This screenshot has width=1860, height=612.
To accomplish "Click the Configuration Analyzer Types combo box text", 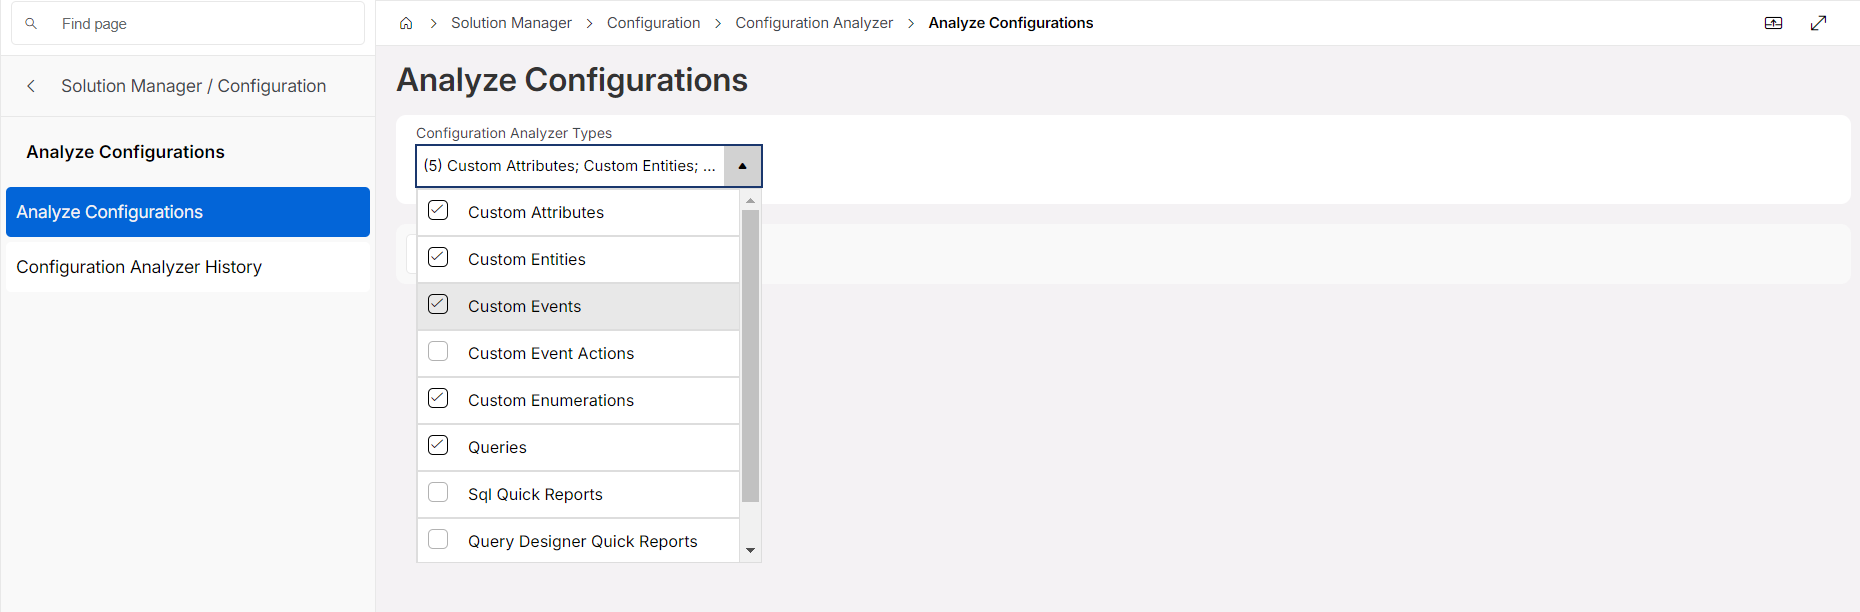I will click(x=569, y=166).
